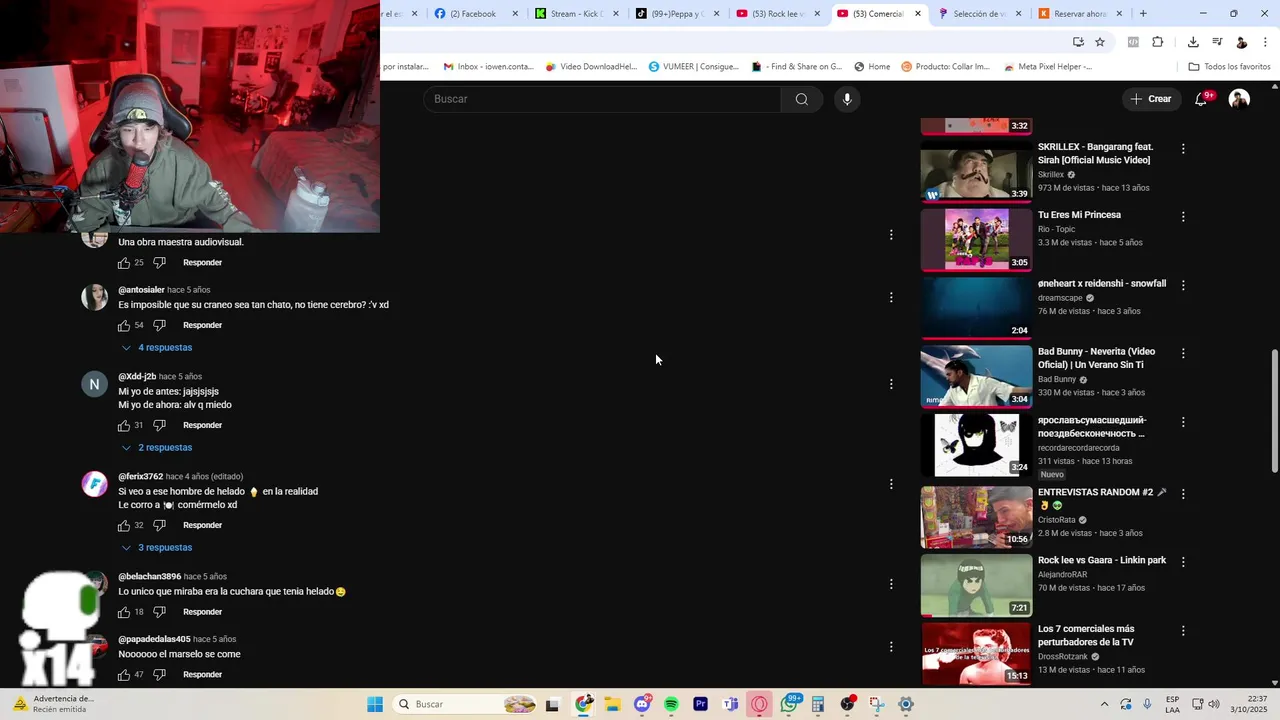Click the page vertical scrollbar thumb
The image size is (1280, 720).
click(x=1274, y=410)
